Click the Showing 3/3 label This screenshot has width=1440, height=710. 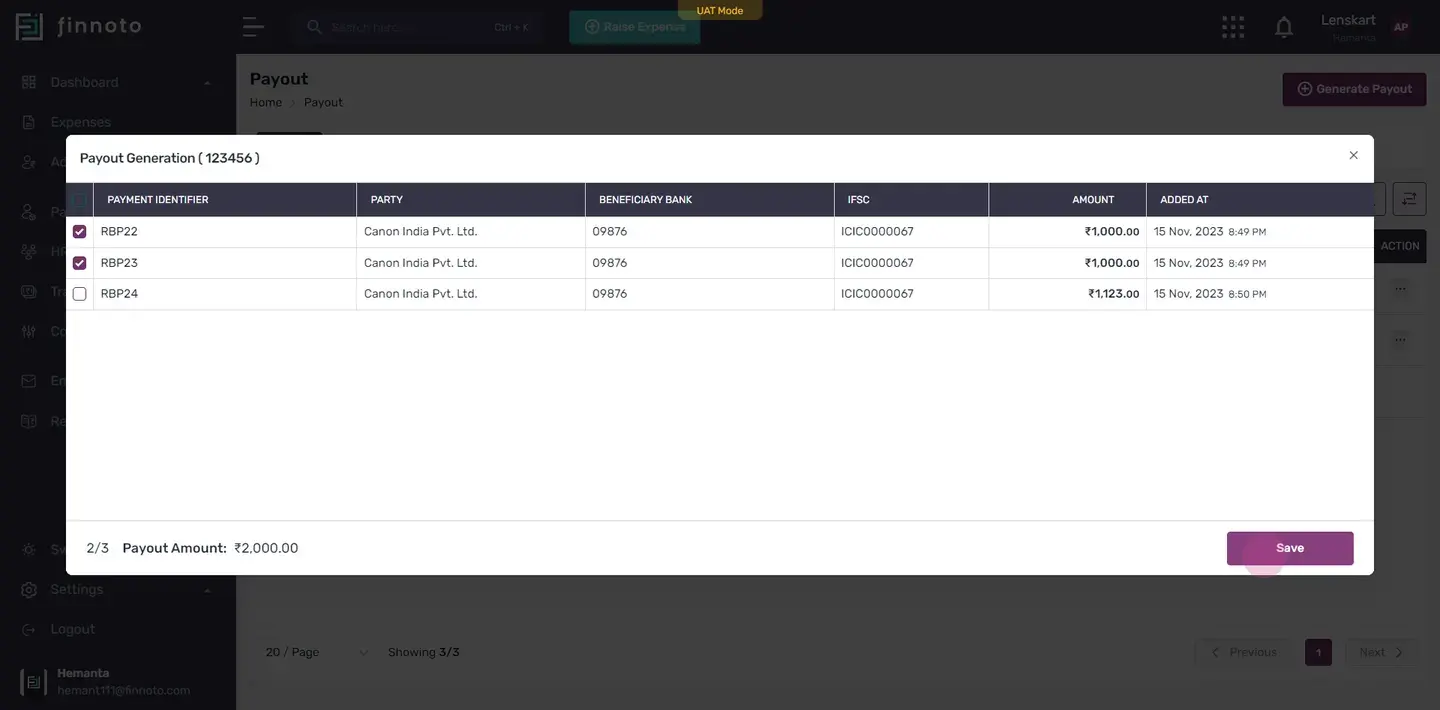tap(424, 652)
